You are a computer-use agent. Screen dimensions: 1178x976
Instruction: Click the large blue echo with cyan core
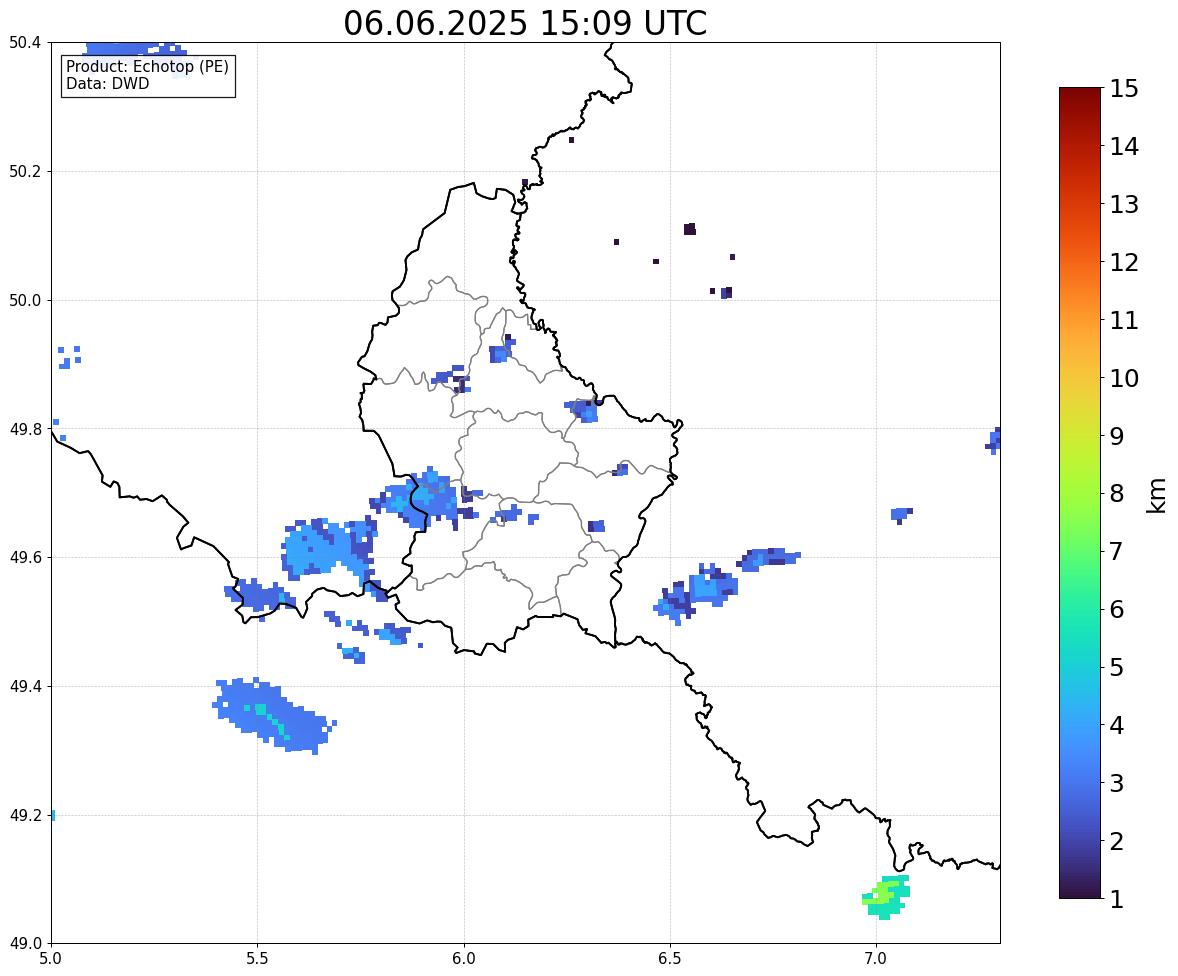(273, 716)
